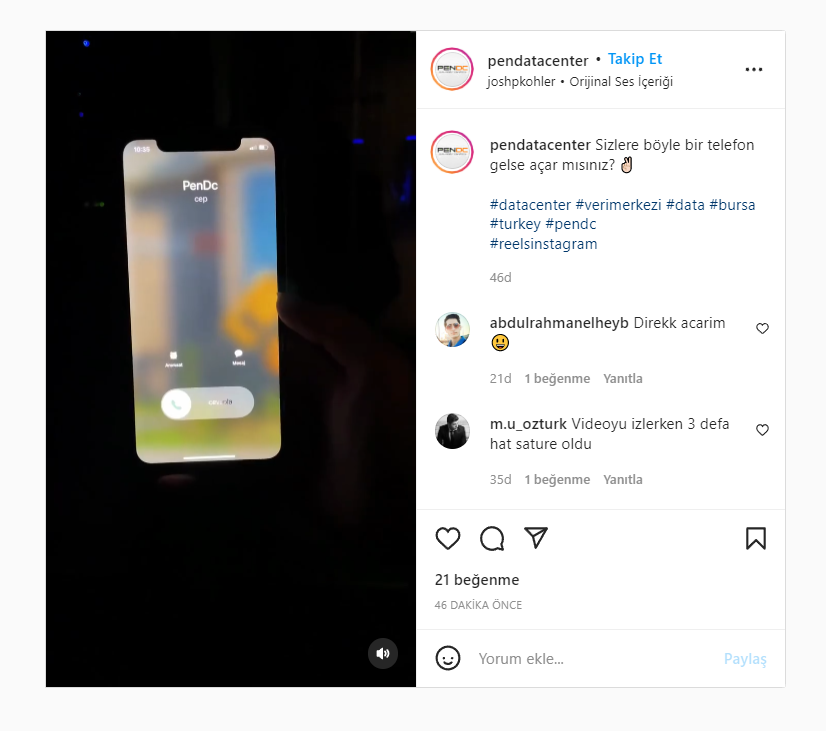Screen dimensions: 826x731
Task: Like abdulrahmanelheyb's comment
Action: pyautogui.click(x=762, y=329)
